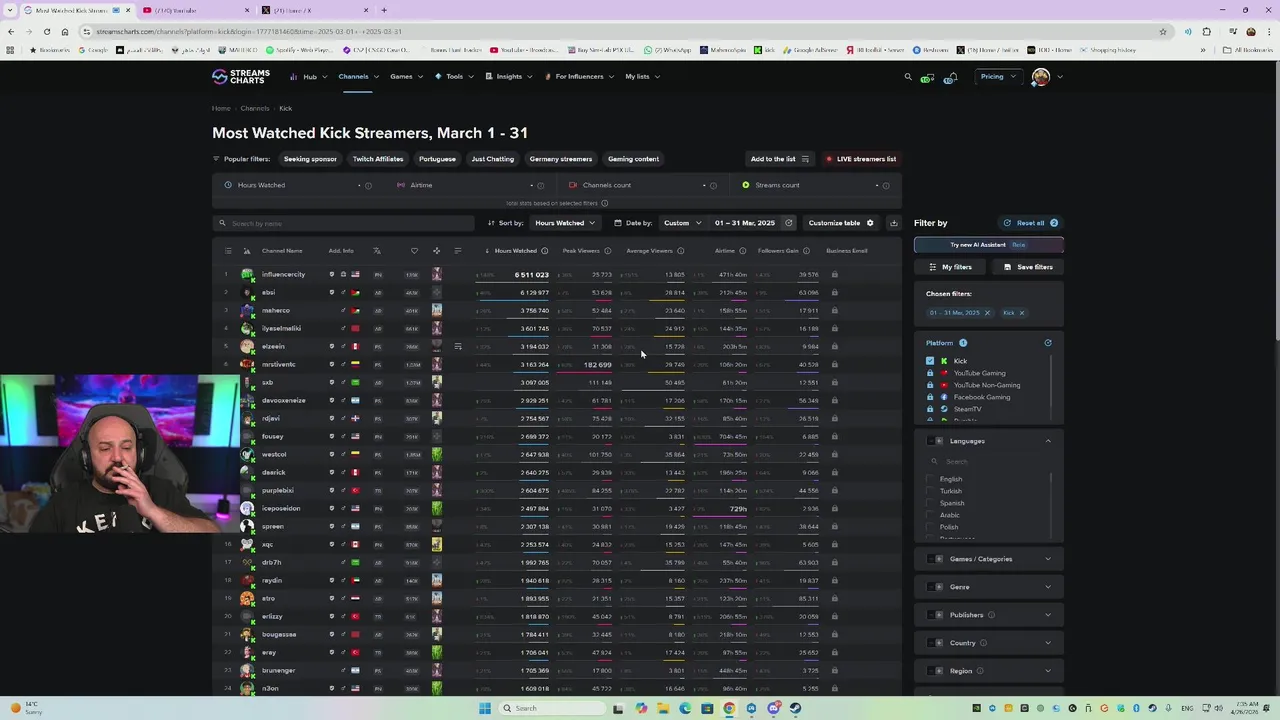Check the Spanish language checkbox
The width and height of the screenshot is (1280, 720).
(931, 503)
